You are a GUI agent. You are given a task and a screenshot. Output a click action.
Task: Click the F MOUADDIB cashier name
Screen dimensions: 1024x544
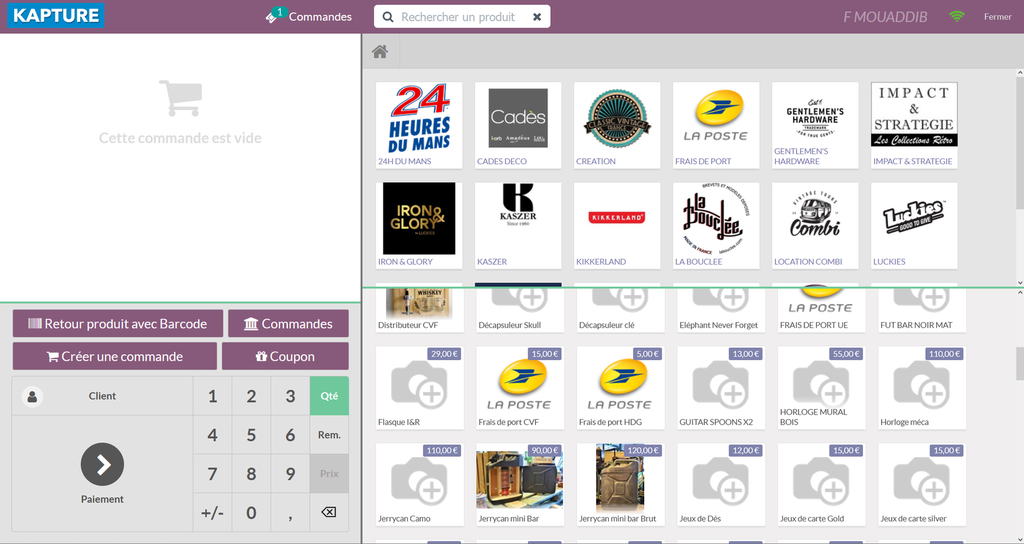pos(885,17)
